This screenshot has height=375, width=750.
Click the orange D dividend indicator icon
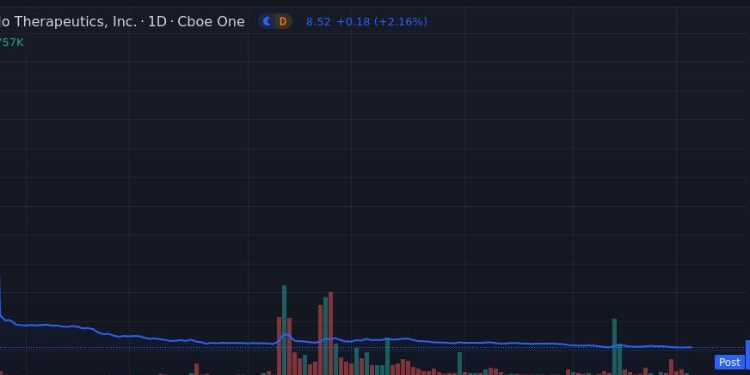[x=283, y=22]
